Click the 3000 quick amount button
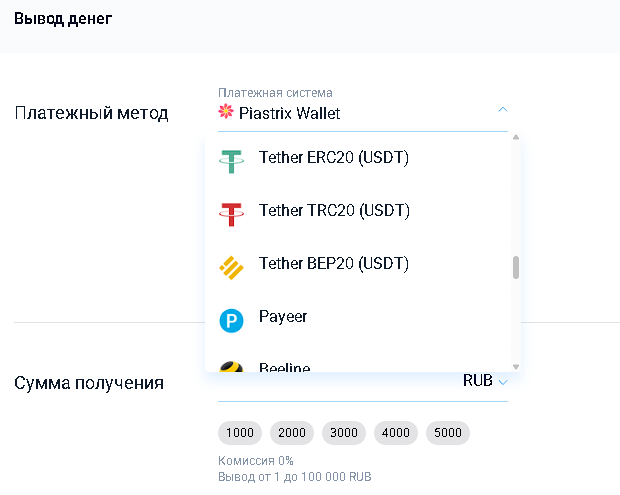The width and height of the screenshot is (620, 495). pyautogui.click(x=344, y=433)
